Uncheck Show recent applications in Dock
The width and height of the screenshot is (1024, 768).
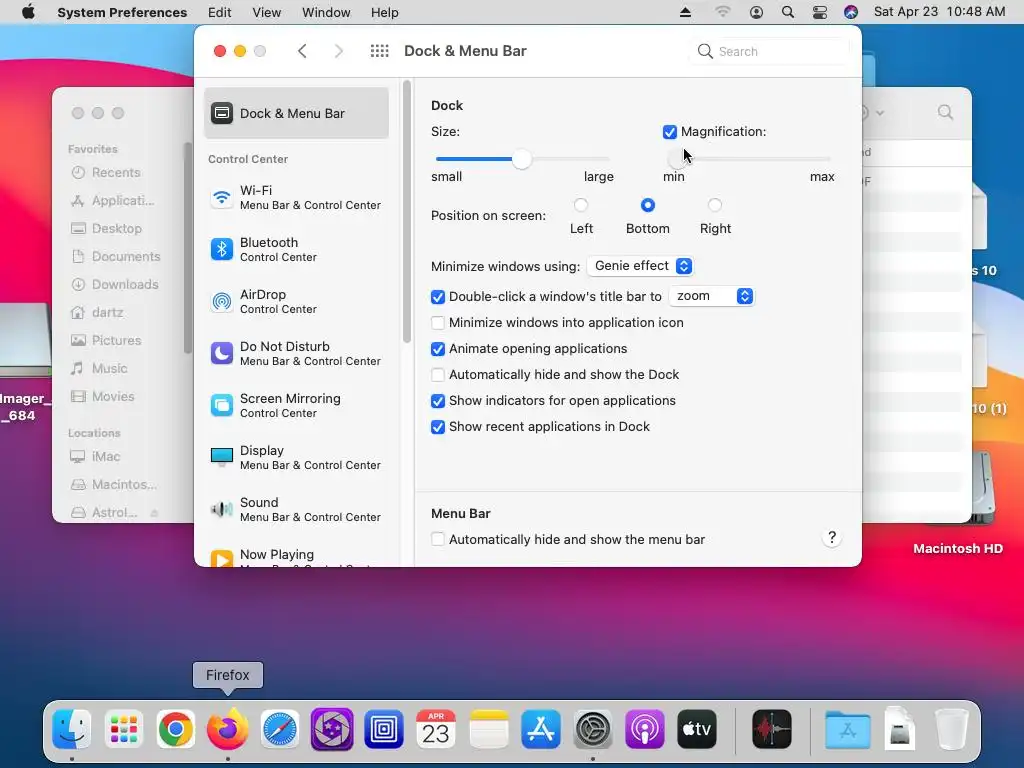[x=438, y=427]
